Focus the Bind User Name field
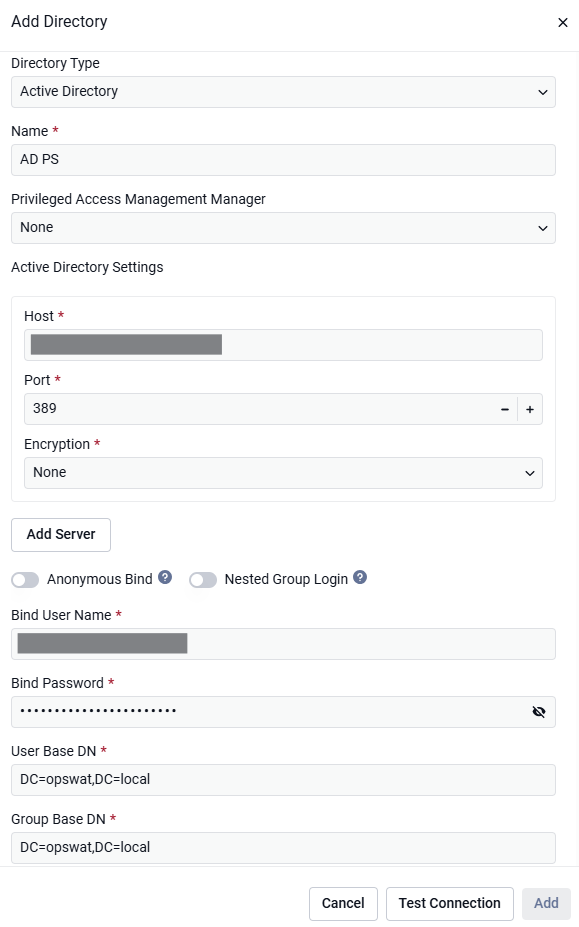Viewport: 579px width, 927px height. (283, 644)
